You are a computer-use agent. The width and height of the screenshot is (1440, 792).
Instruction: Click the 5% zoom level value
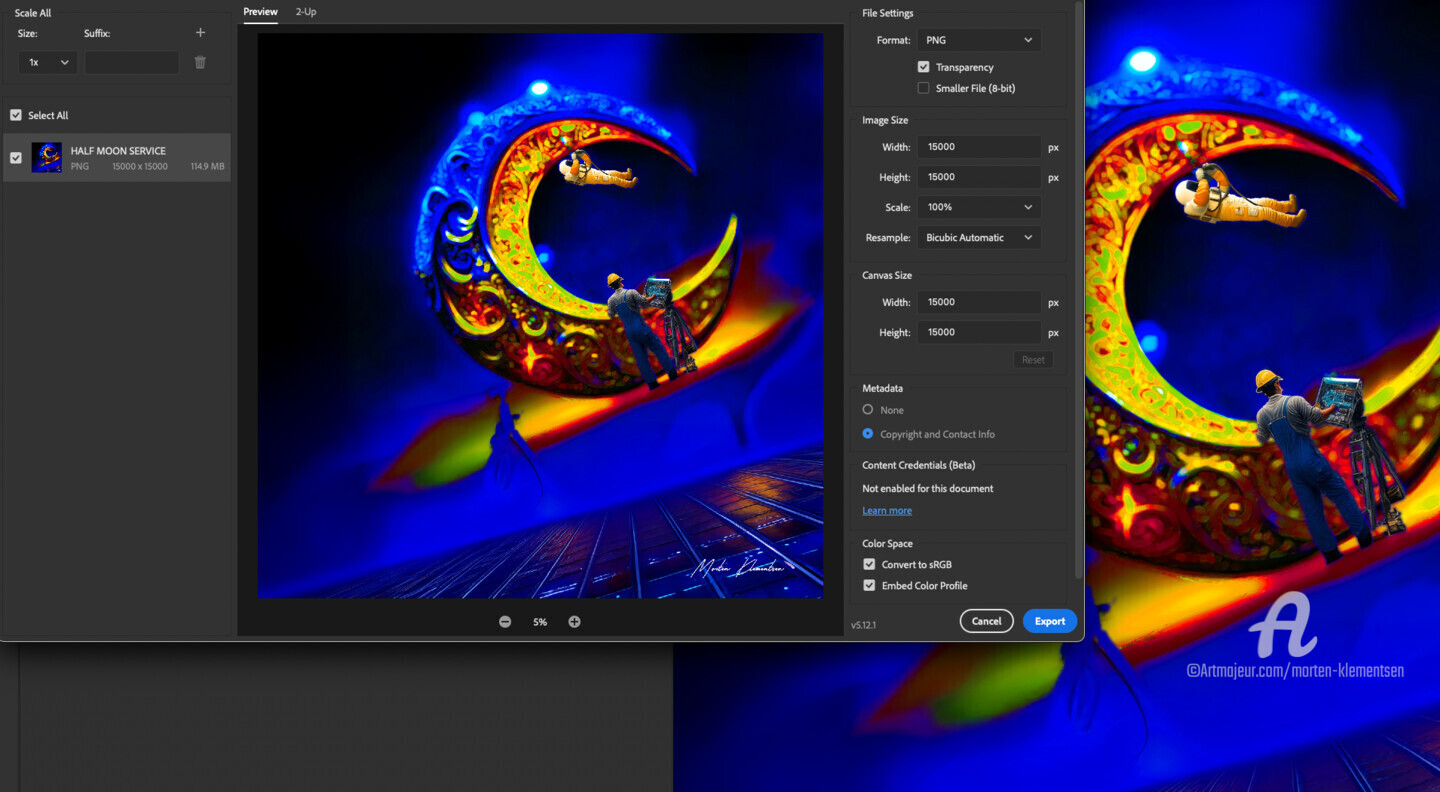(540, 622)
